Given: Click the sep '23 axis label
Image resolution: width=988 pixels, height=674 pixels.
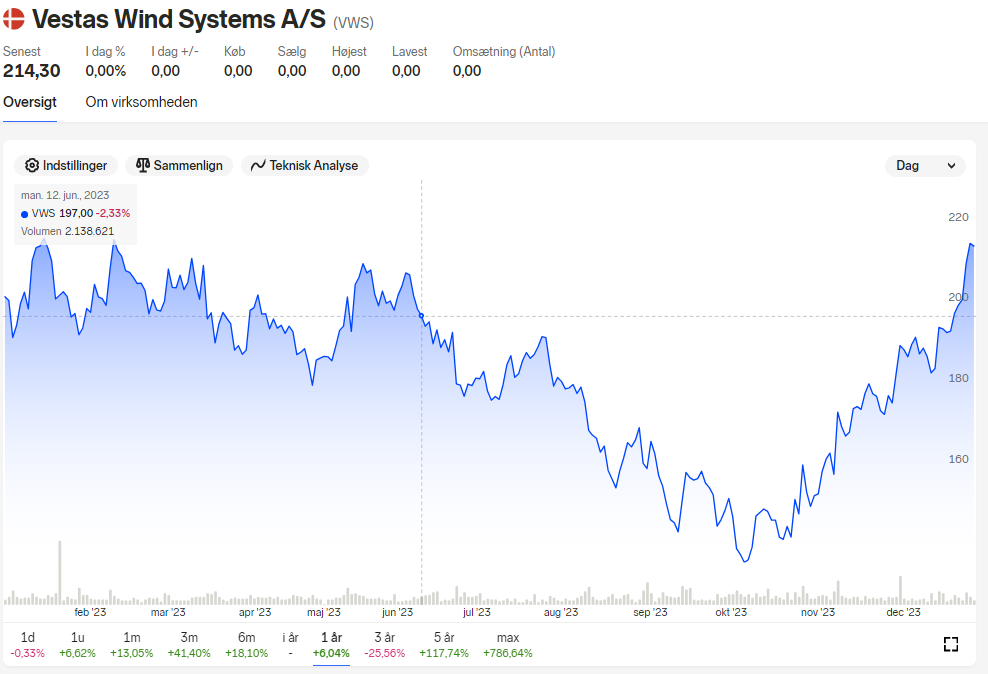Looking at the screenshot, I should [x=650, y=612].
